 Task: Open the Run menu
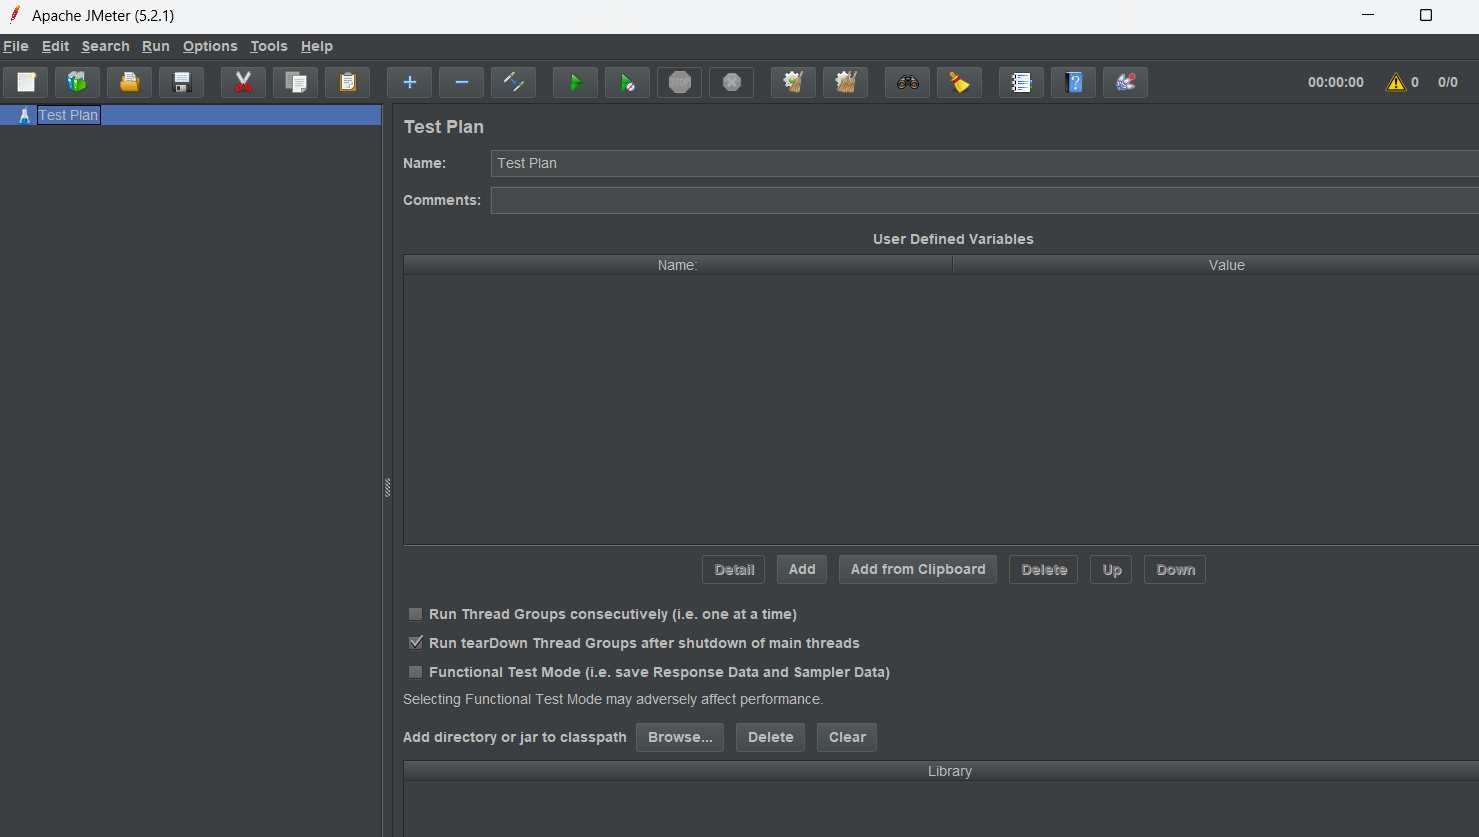pos(155,46)
